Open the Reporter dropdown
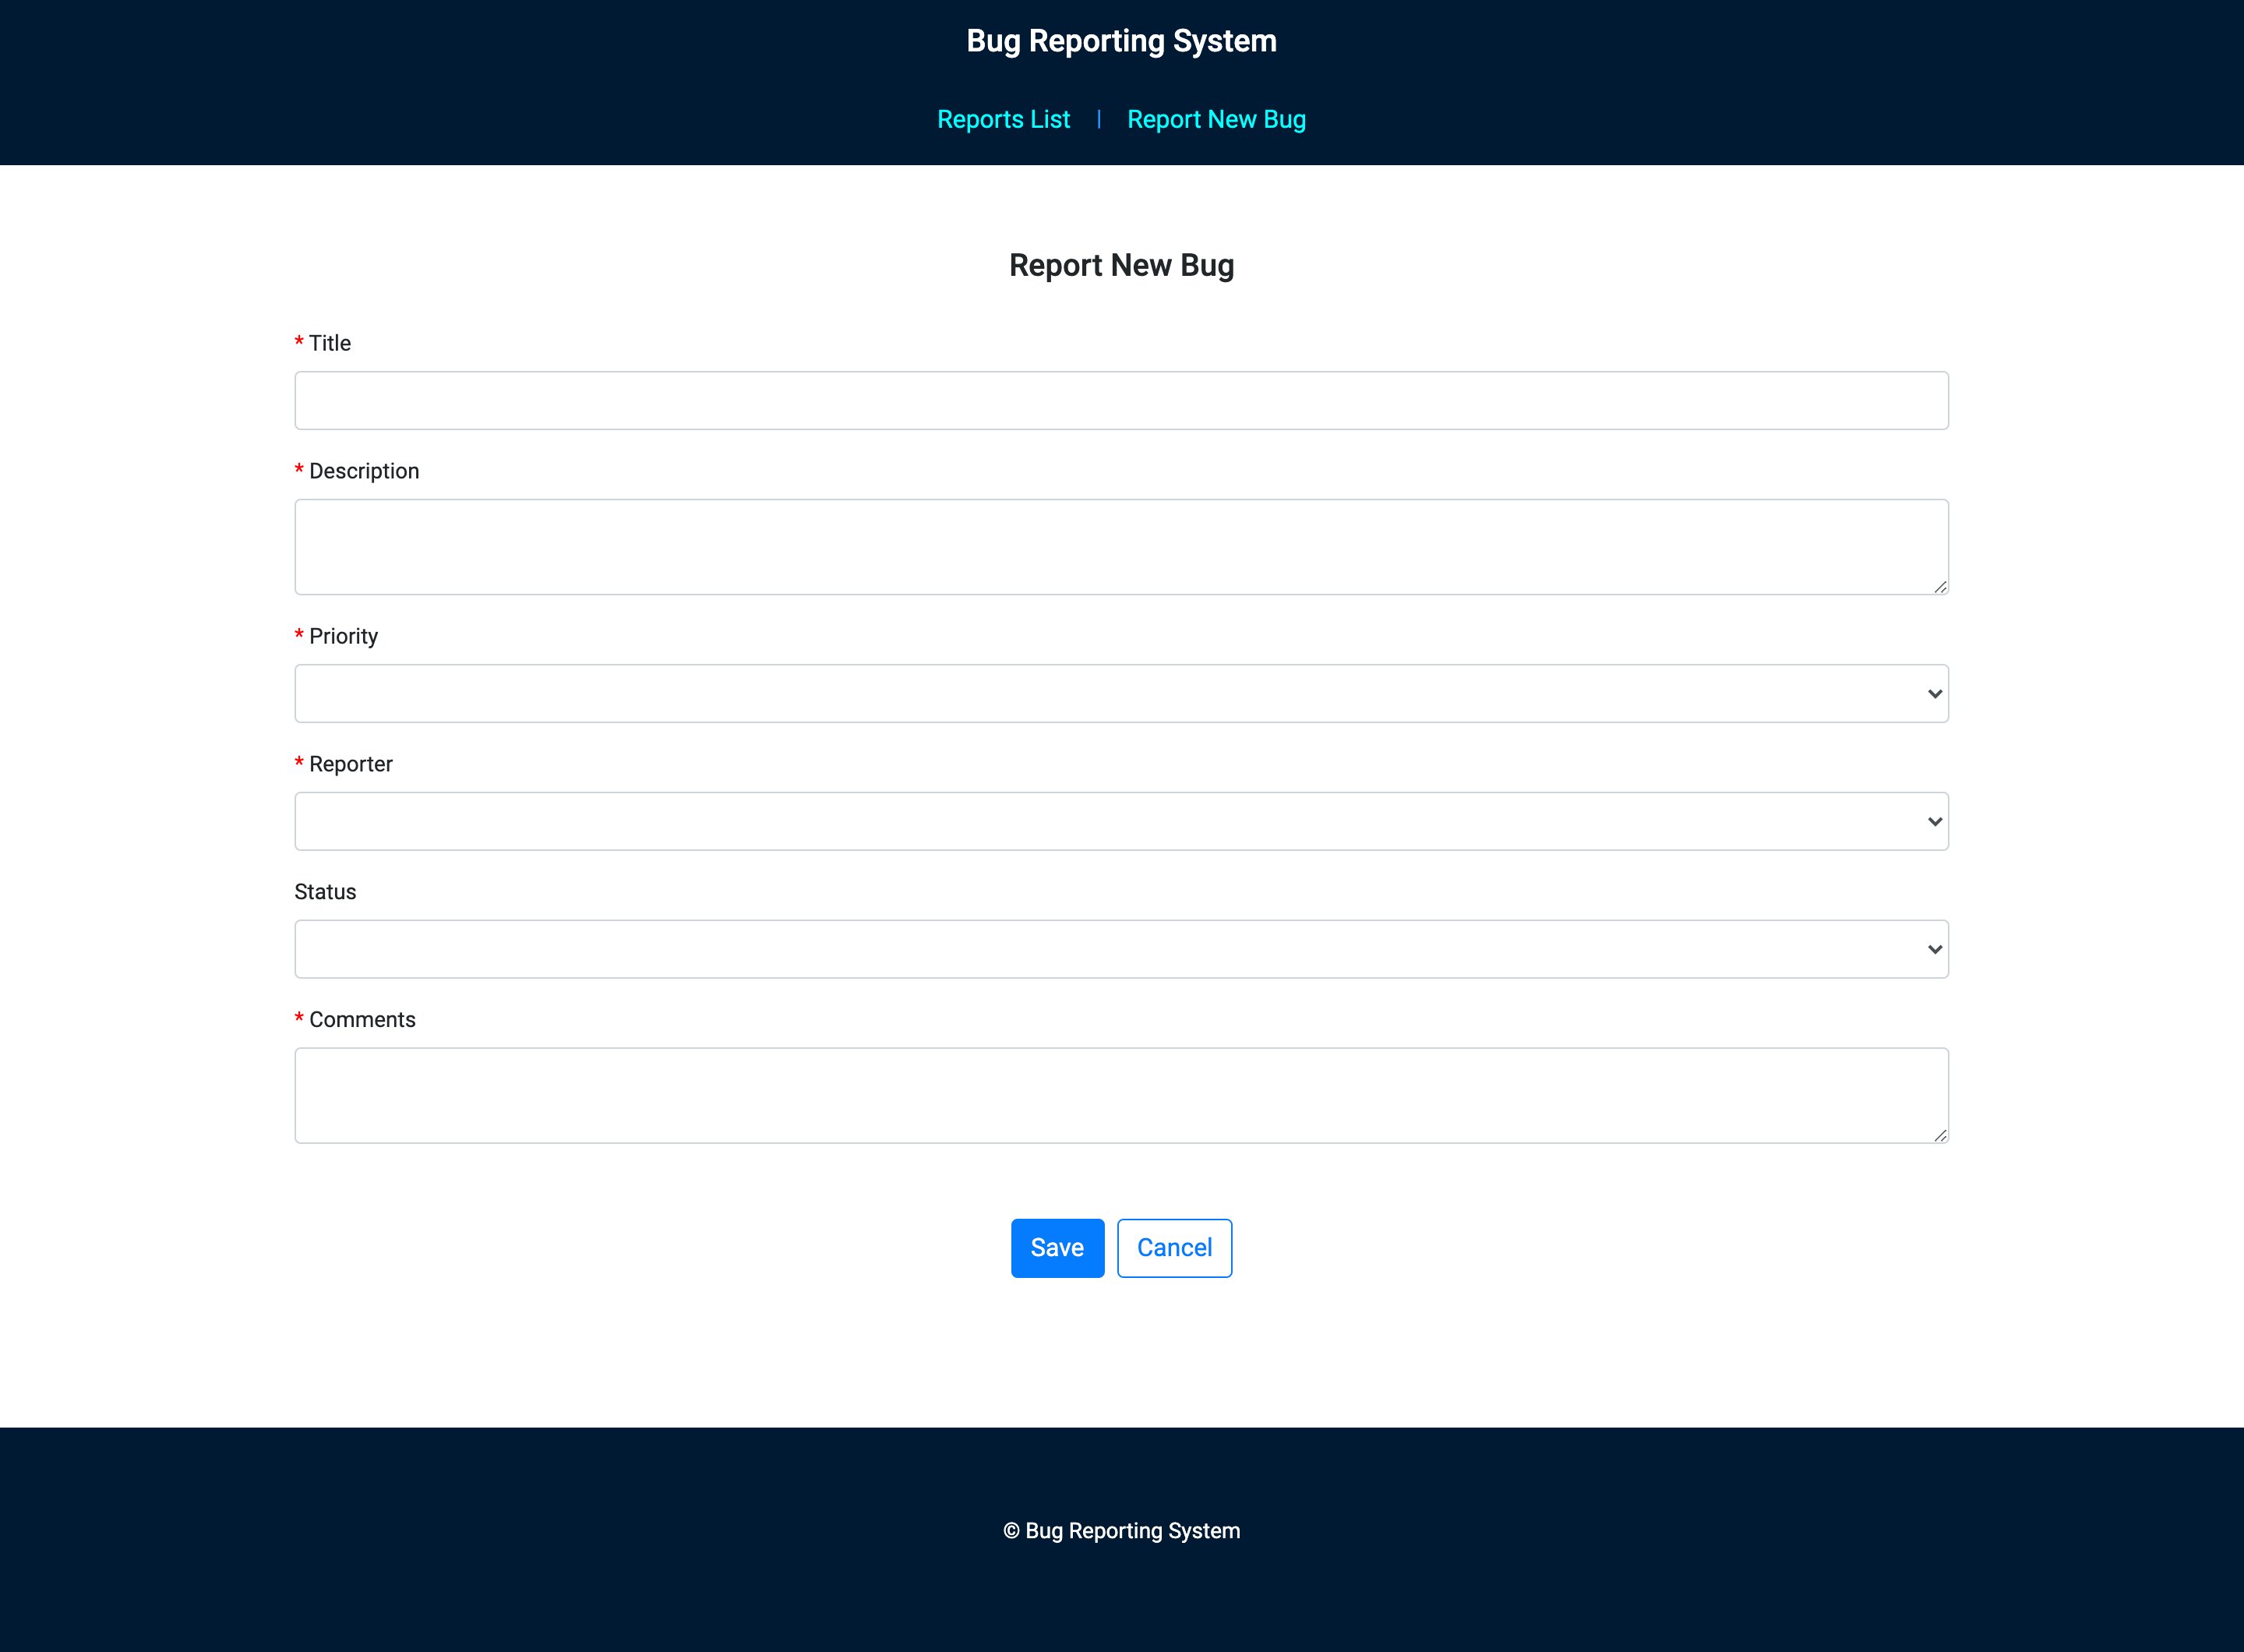2244x1652 pixels. 1120,820
